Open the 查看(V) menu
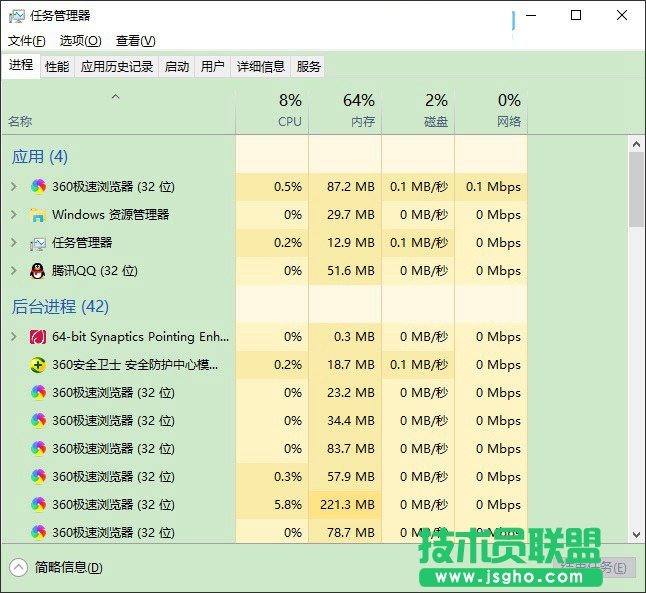 click(x=135, y=41)
